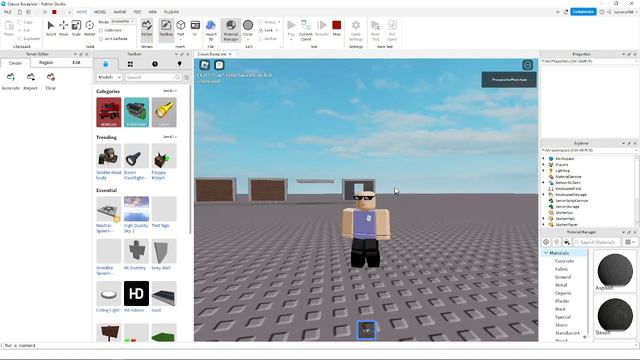Select the Region tab in Terrain Editor
This screenshot has height=360, width=640.
pos(46,63)
